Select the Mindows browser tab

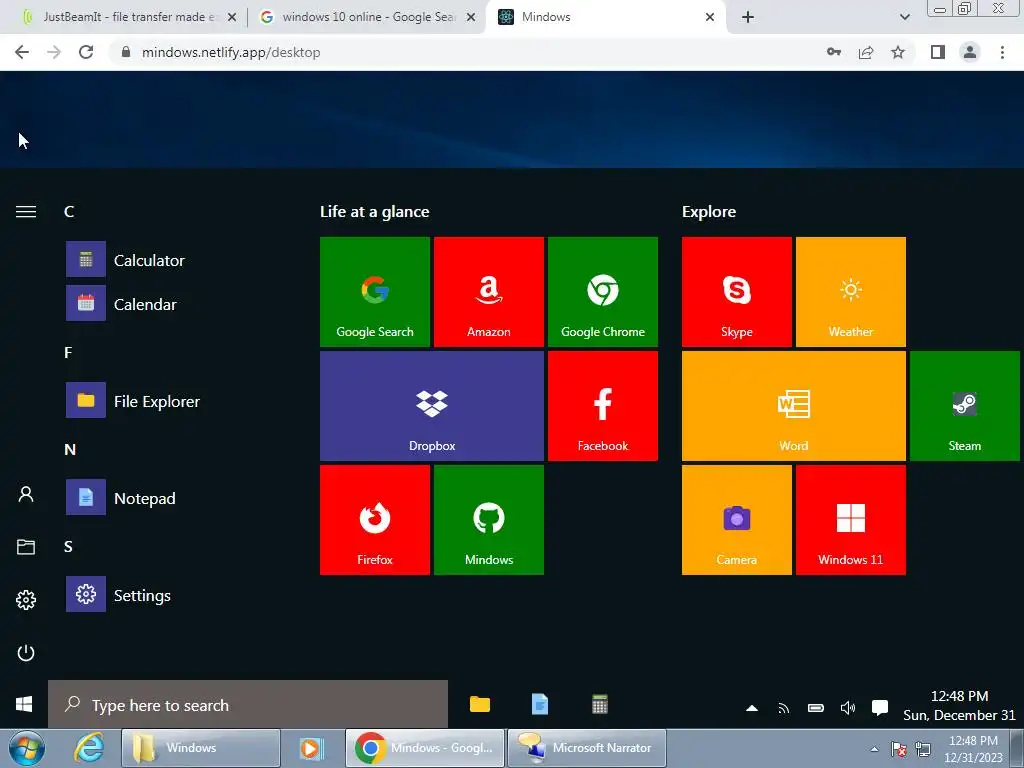(606, 17)
